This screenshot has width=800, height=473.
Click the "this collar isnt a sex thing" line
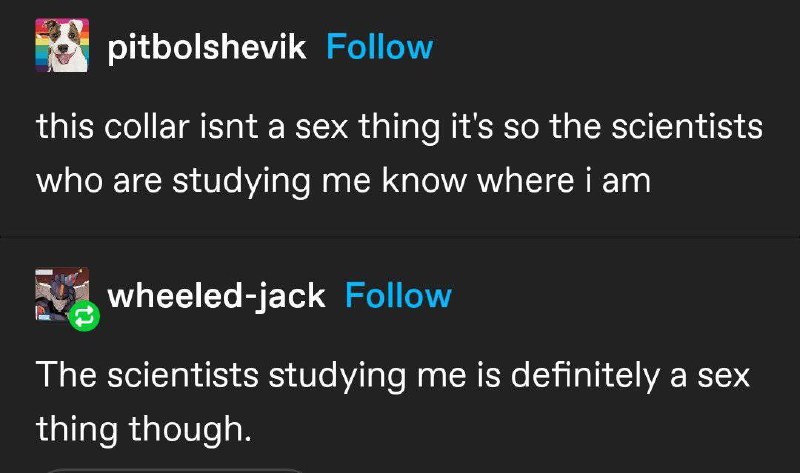click(x=399, y=128)
